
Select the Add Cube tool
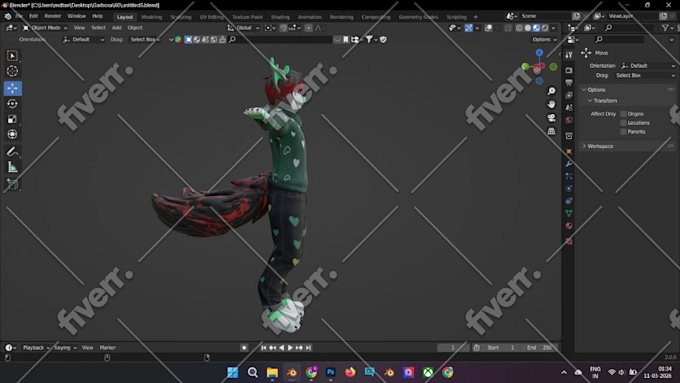12,184
